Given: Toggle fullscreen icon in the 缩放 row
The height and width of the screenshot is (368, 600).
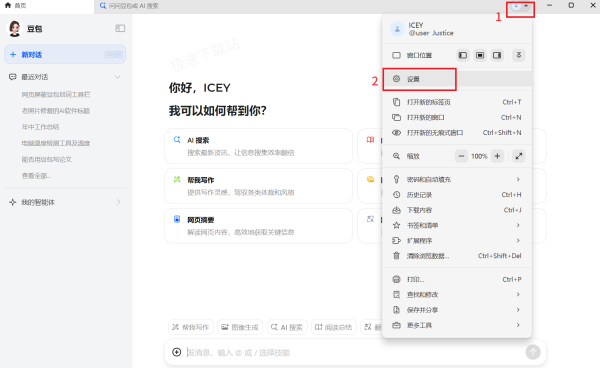Looking at the screenshot, I should coord(518,156).
